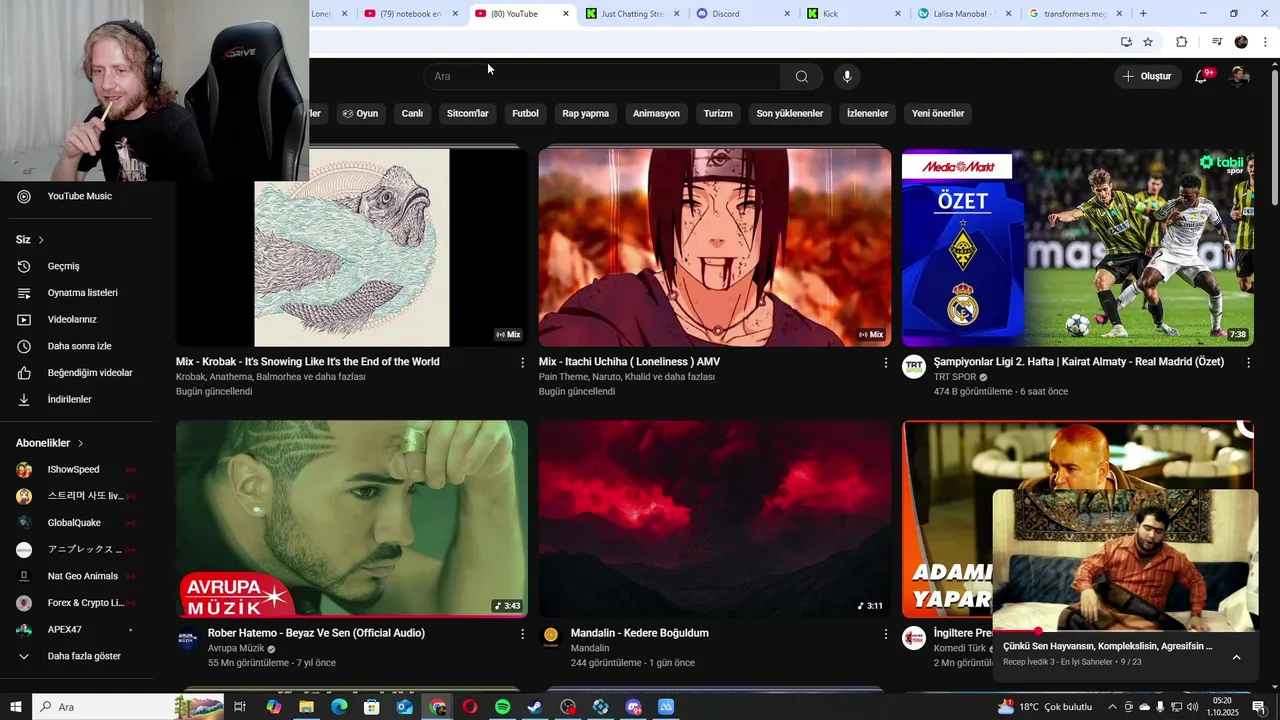The width and height of the screenshot is (1280, 720).
Task: Switch to the (79) notebook tab
Action: 410,14
